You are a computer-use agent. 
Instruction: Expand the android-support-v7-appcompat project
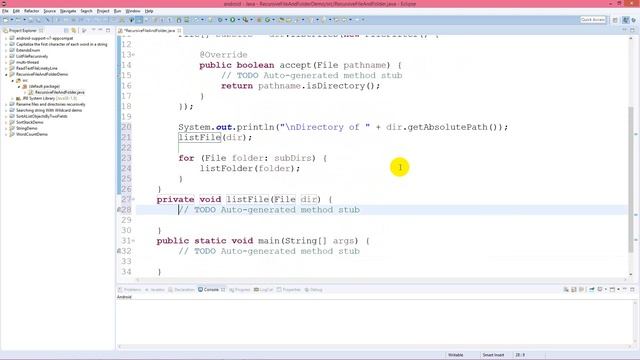coord(6,38)
